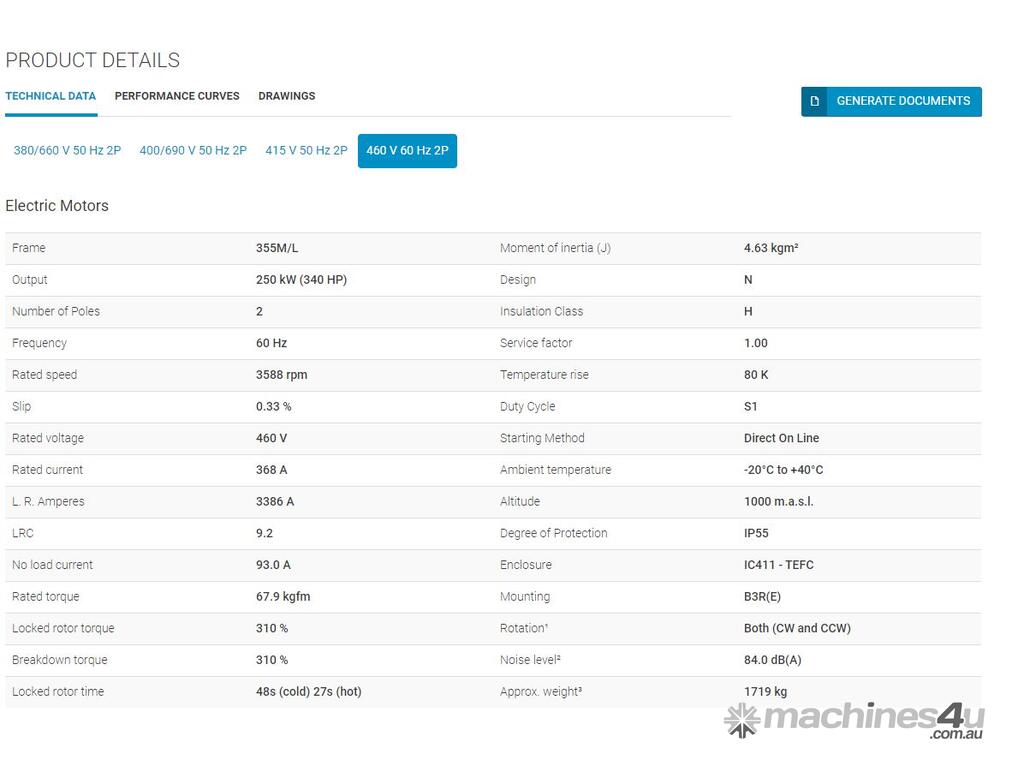Open the Drawings tab
The image size is (1024, 768).
pos(287,96)
